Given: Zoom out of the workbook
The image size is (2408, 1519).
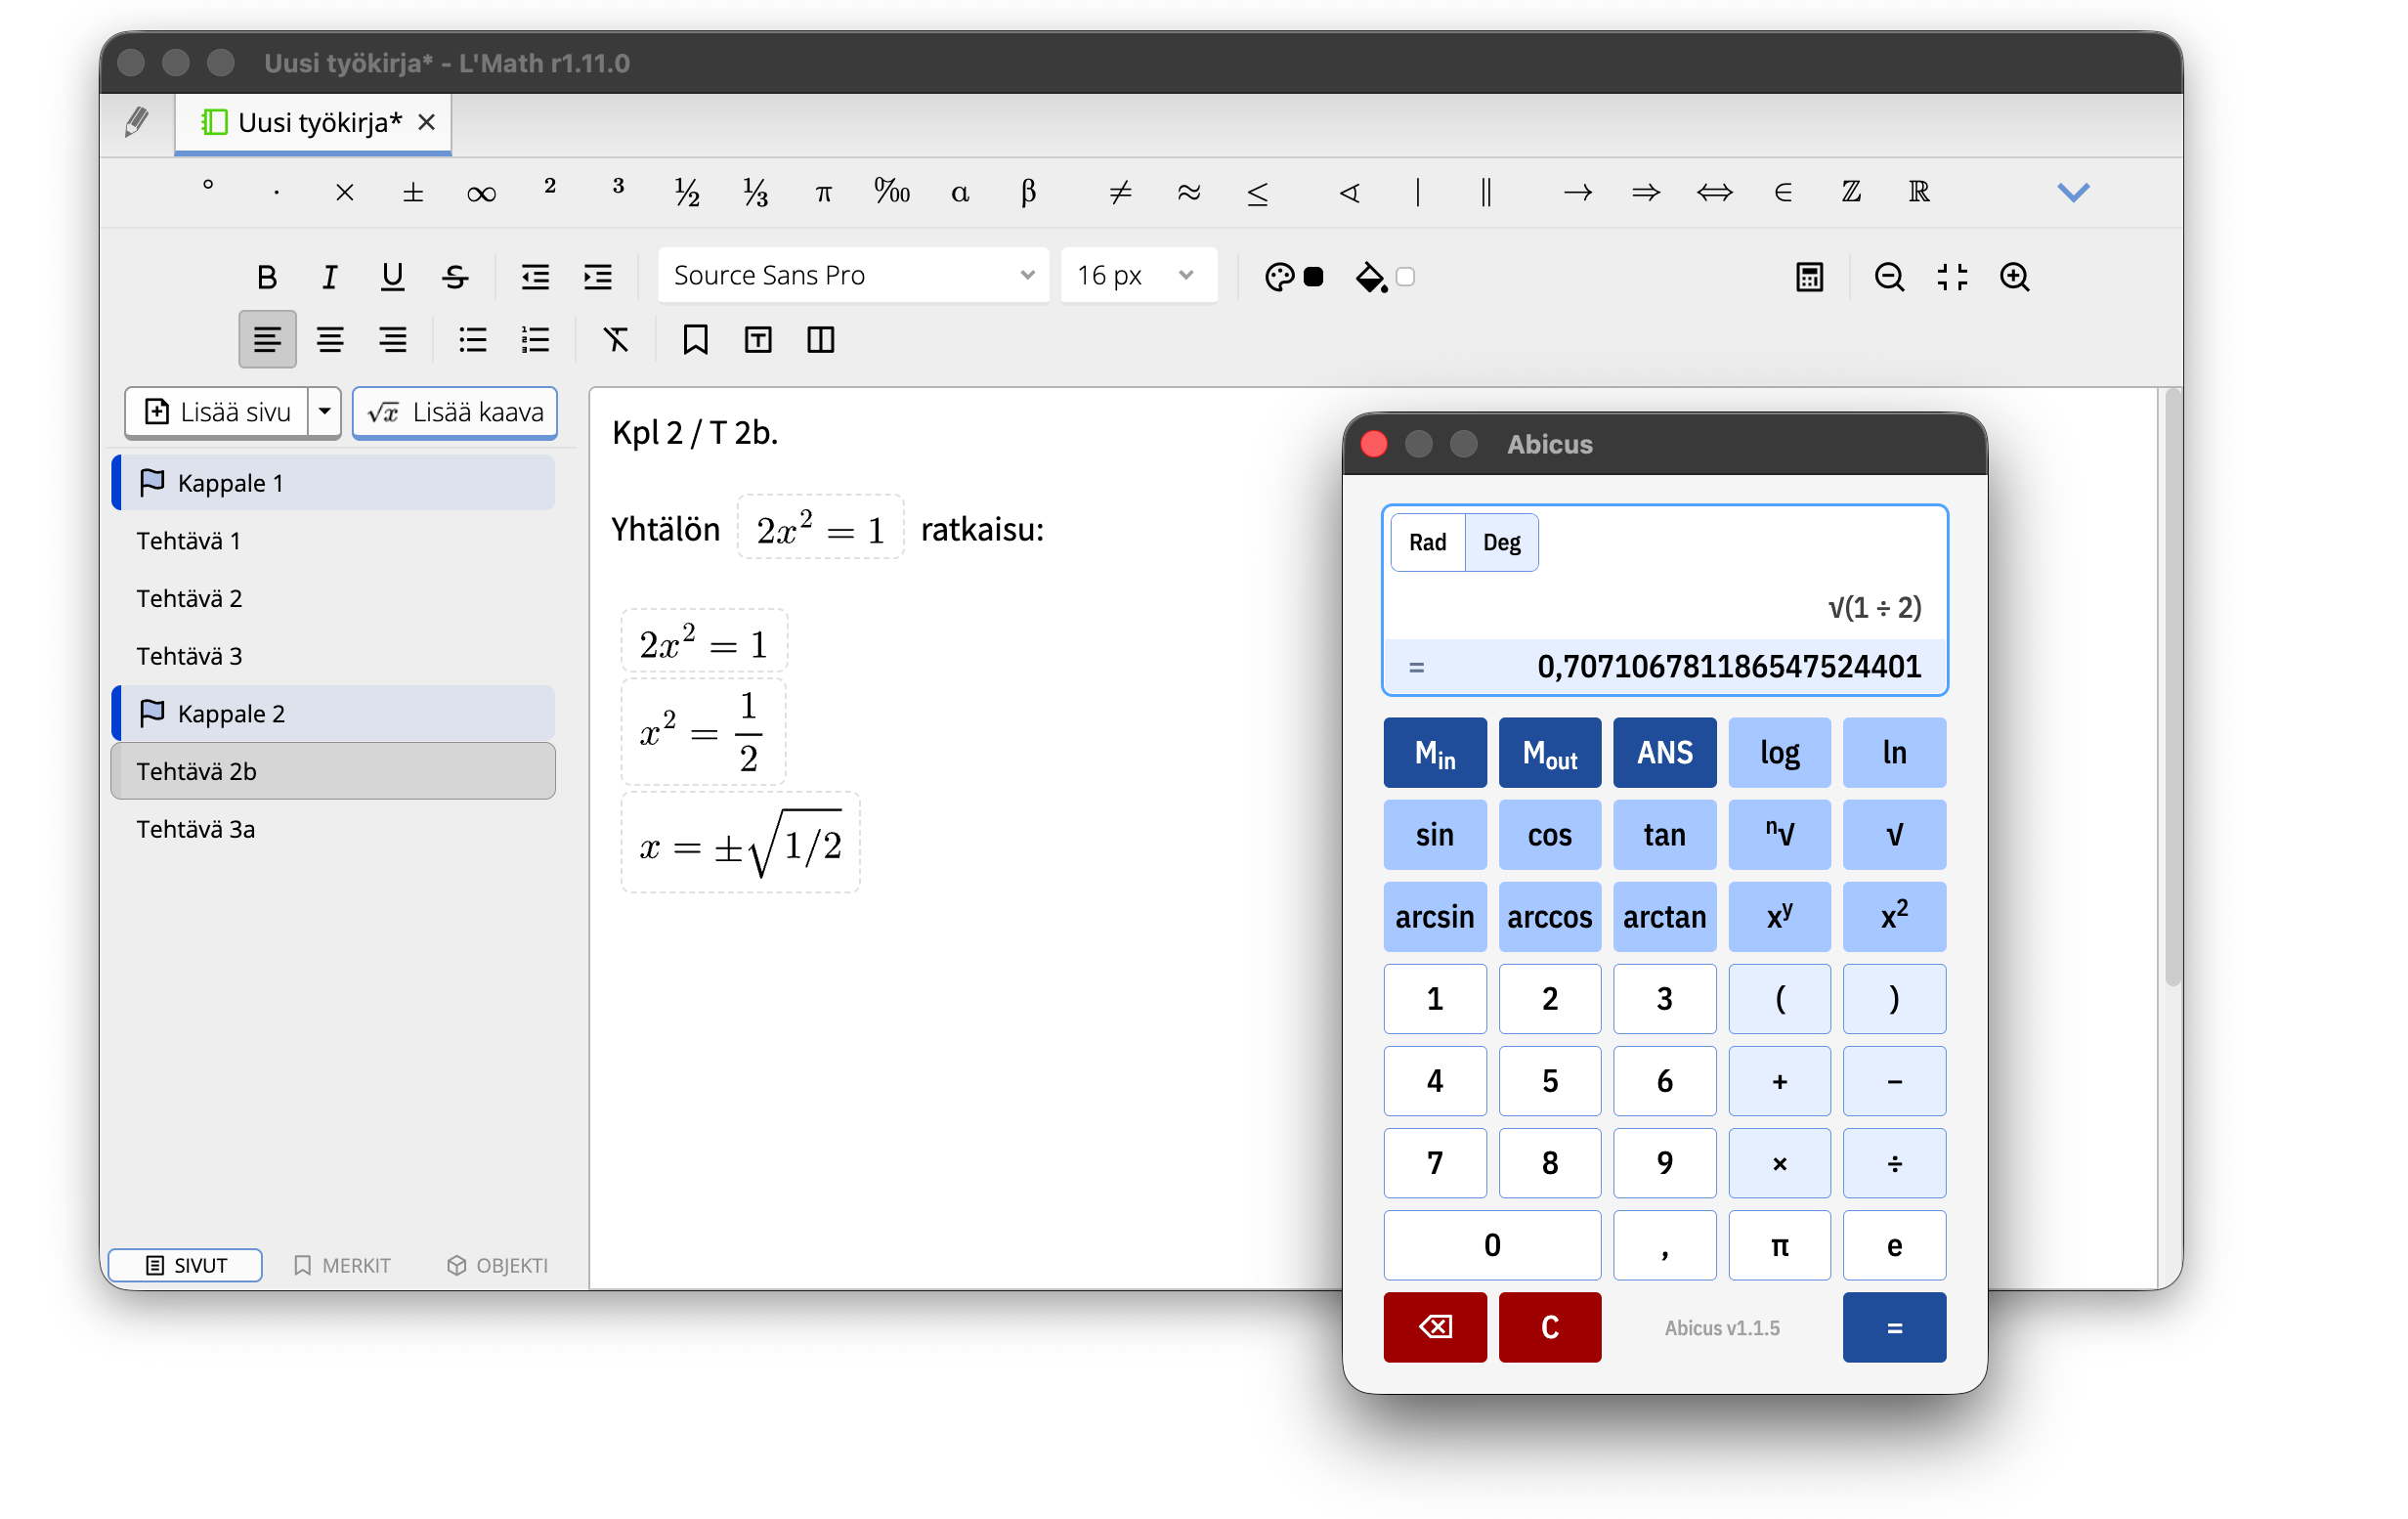Looking at the screenshot, I should [1889, 277].
